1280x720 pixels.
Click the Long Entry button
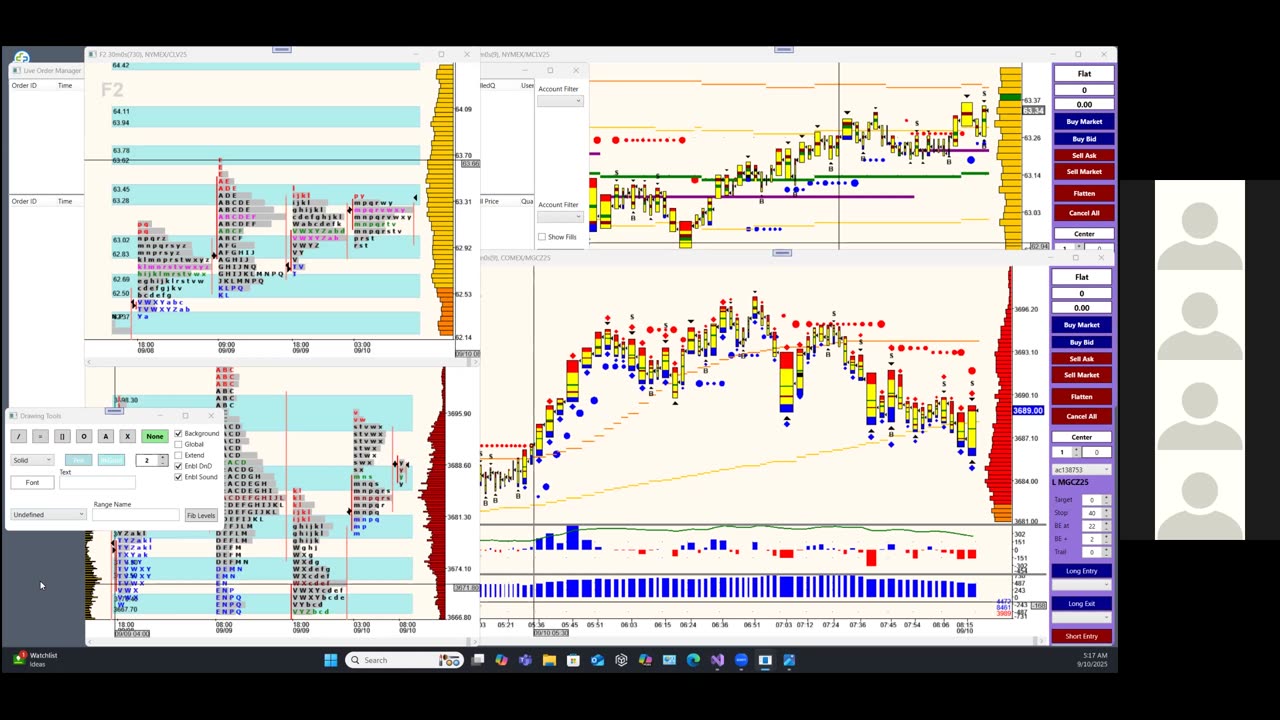coord(1081,571)
